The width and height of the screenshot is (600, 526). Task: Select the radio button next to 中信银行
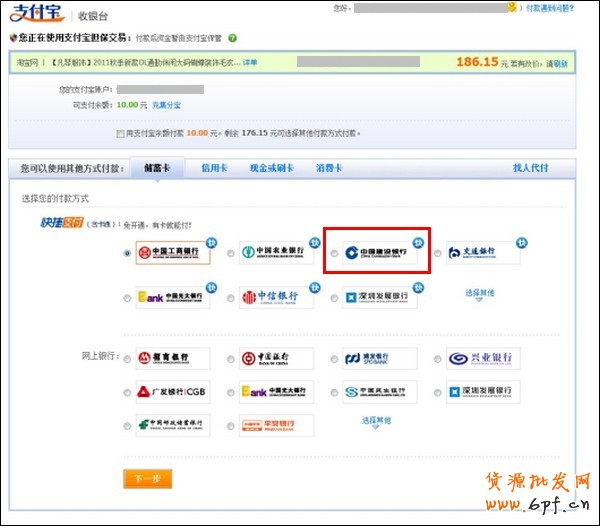tap(231, 298)
